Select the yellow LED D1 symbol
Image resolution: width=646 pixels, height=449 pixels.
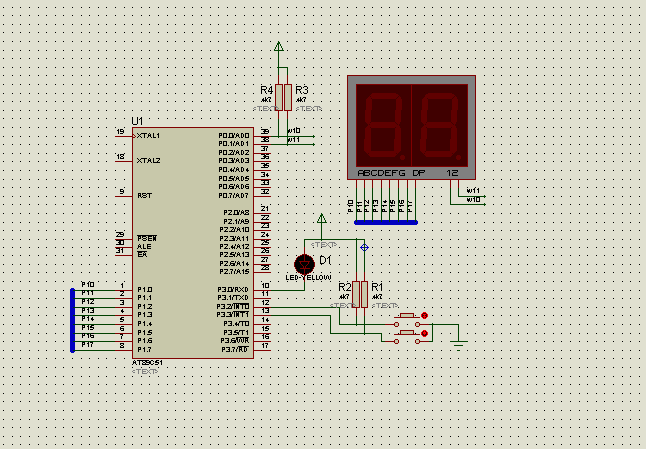[304, 264]
